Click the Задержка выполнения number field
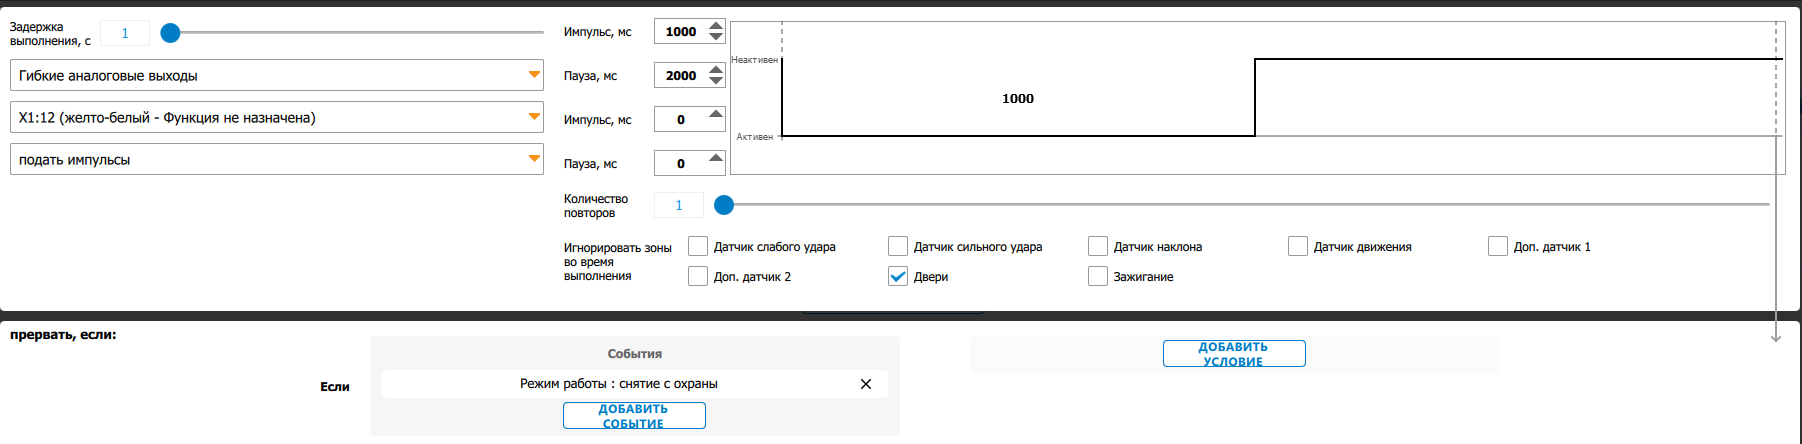 125,33
